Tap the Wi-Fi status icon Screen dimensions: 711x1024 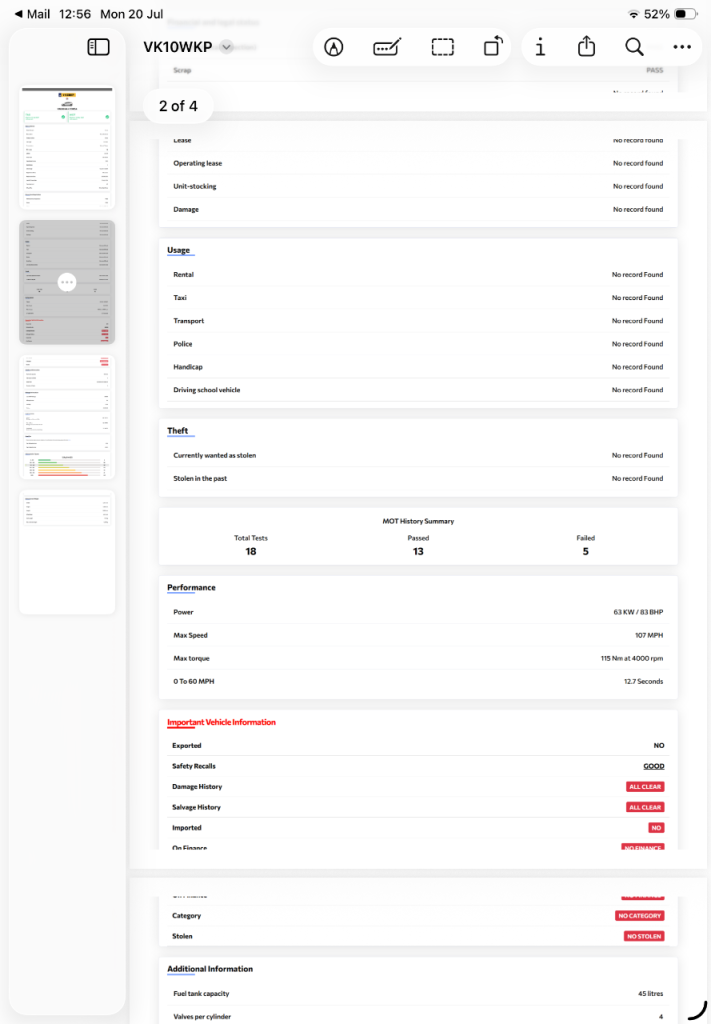(633, 14)
